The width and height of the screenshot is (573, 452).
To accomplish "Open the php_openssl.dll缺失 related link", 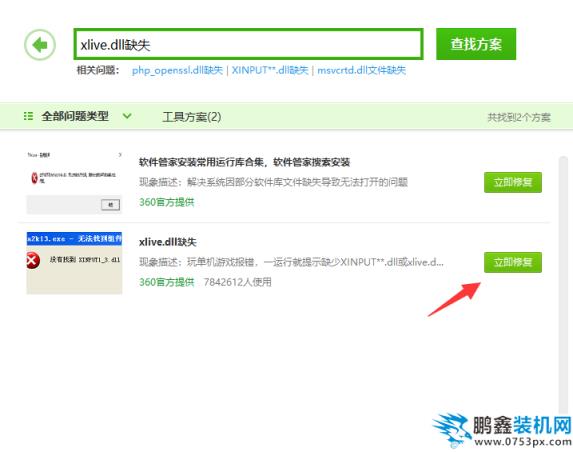I will 177,70.
